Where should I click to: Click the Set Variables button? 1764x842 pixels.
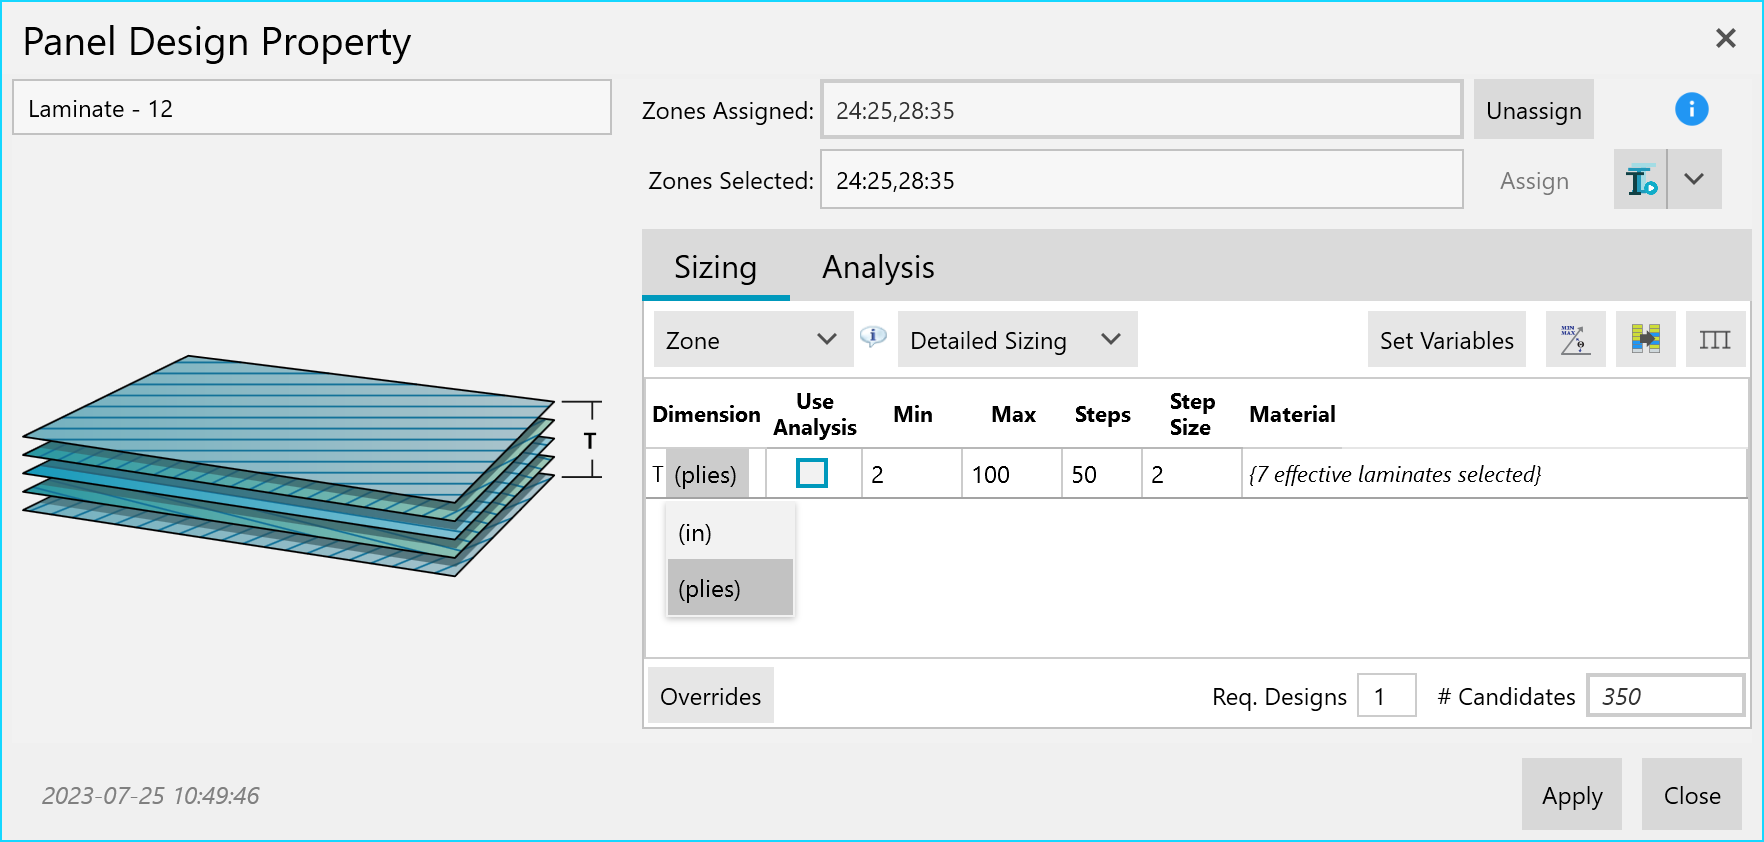click(1446, 340)
